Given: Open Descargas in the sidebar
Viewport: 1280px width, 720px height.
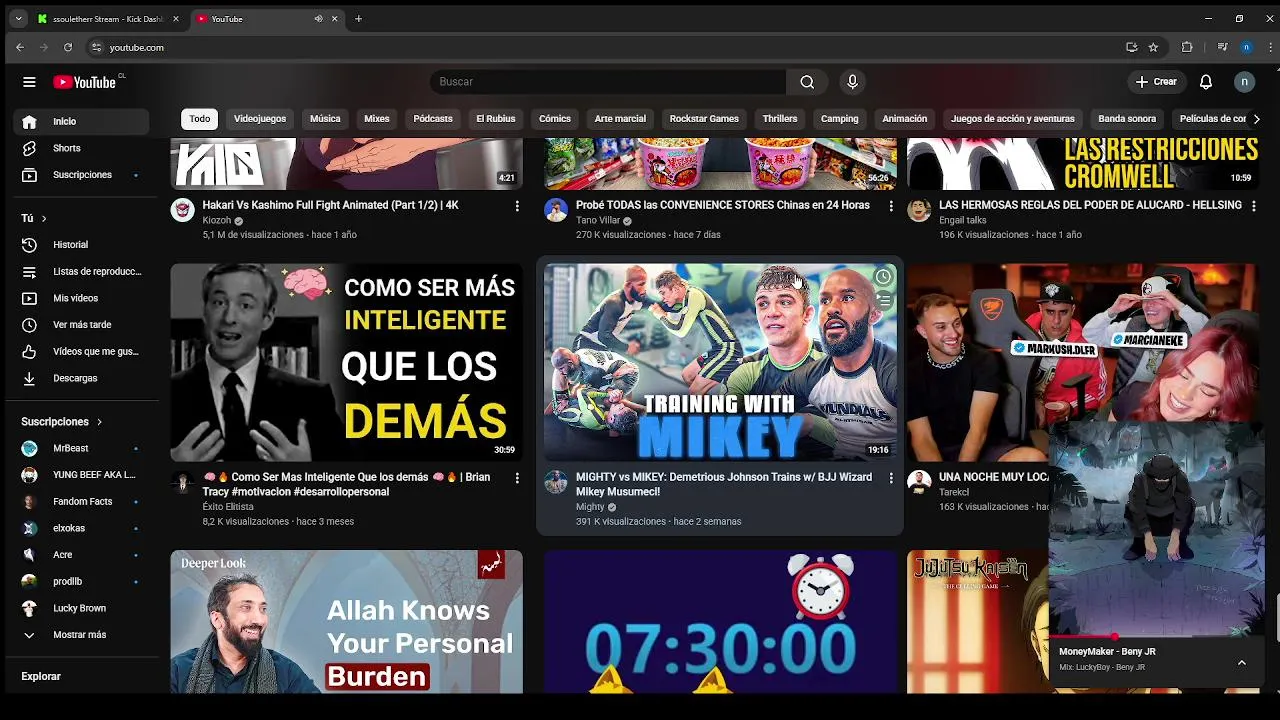Looking at the screenshot, I should click(x=80, y=379).
